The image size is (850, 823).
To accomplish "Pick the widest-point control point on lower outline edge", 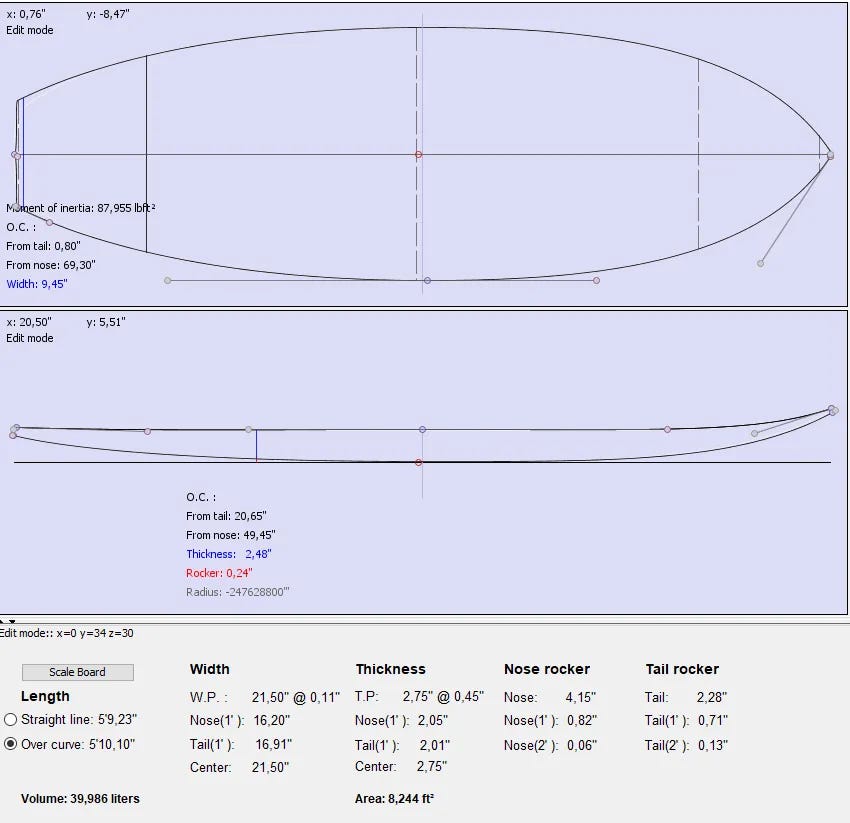I will pyautogui.click(x=428, y=280).
